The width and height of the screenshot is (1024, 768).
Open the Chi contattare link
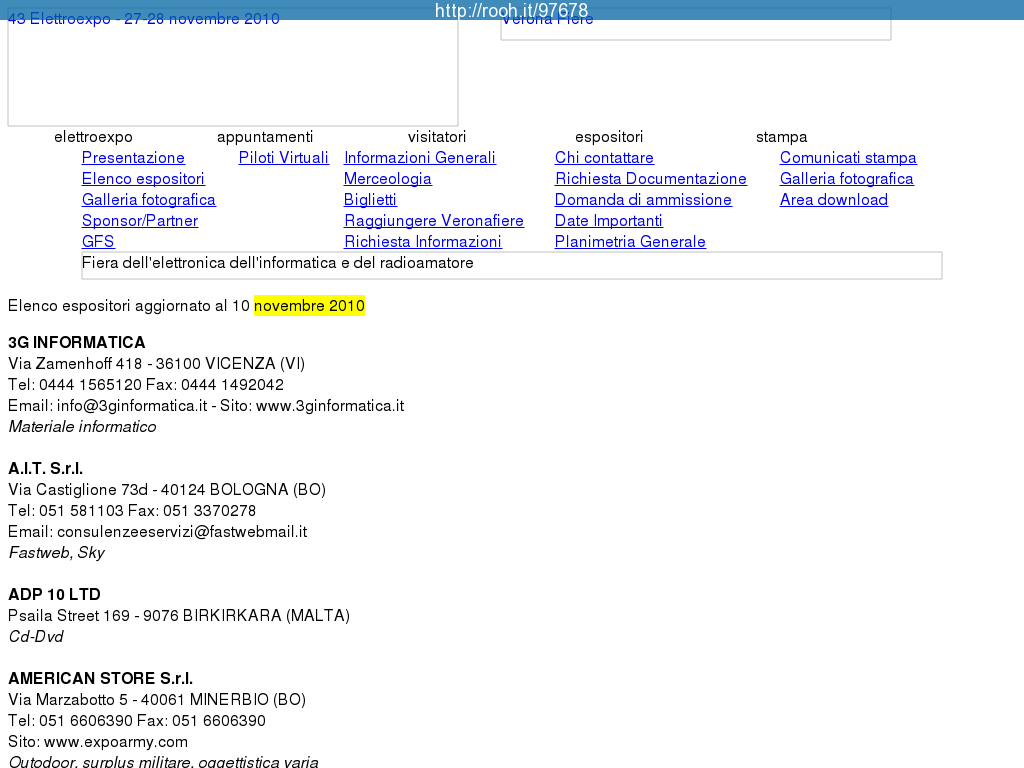click(x=604, y=158)
